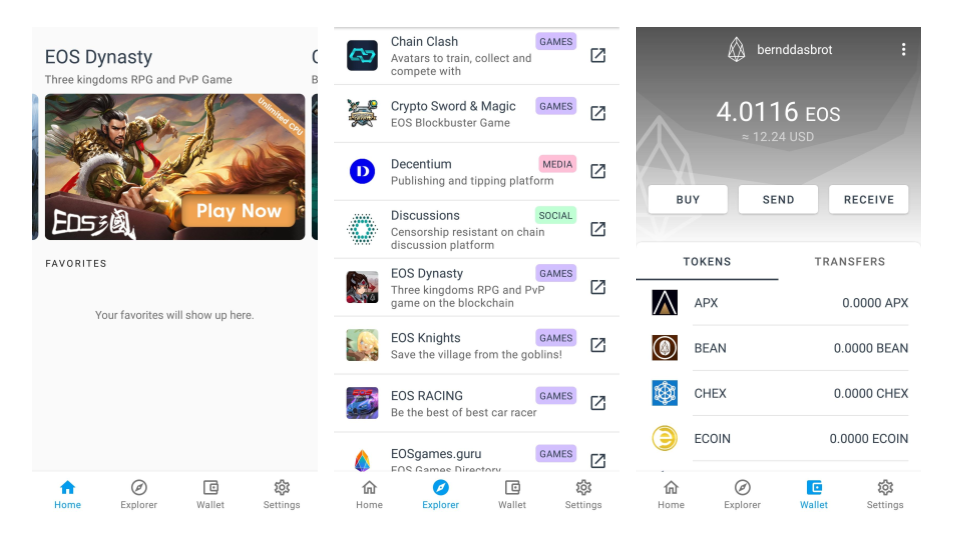Open external link for EOS Knights

coord(597,345)
